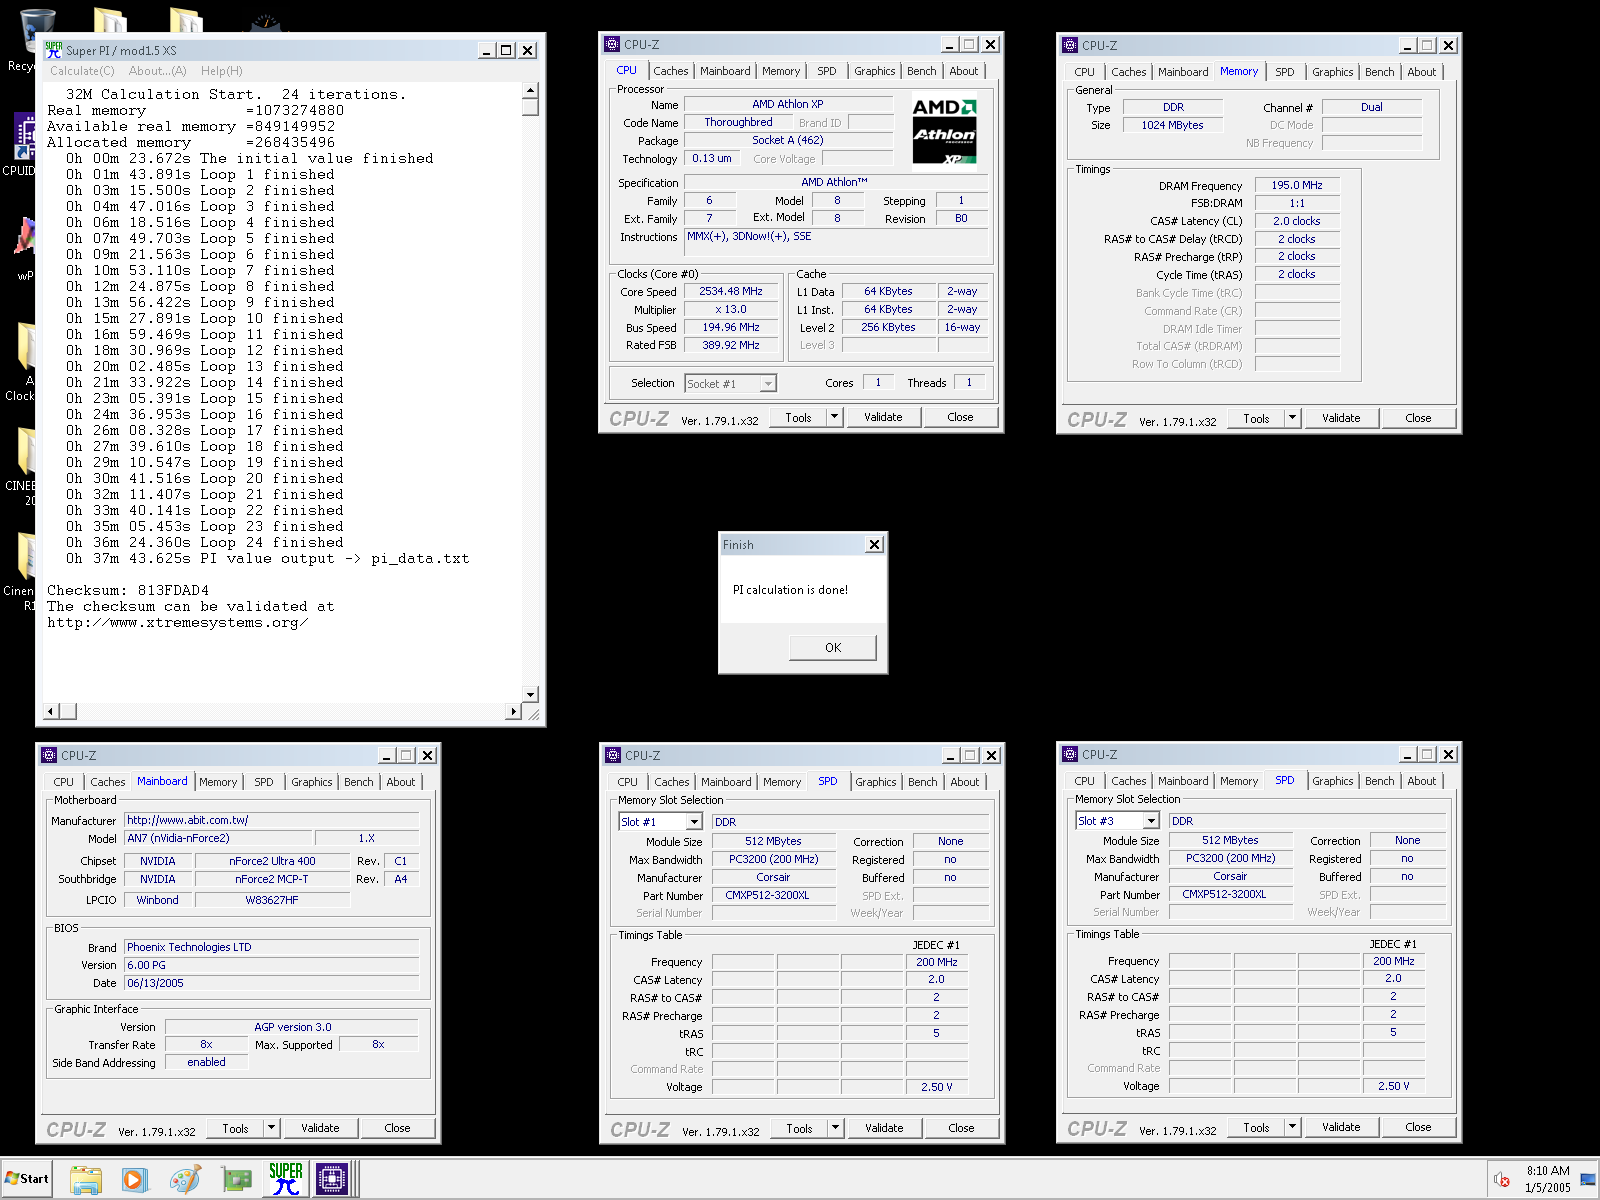Viewport: 1600px width, 1200px height.
Task: Open the Socket #1 selection dropdown
Action: (x=768, y=384)
